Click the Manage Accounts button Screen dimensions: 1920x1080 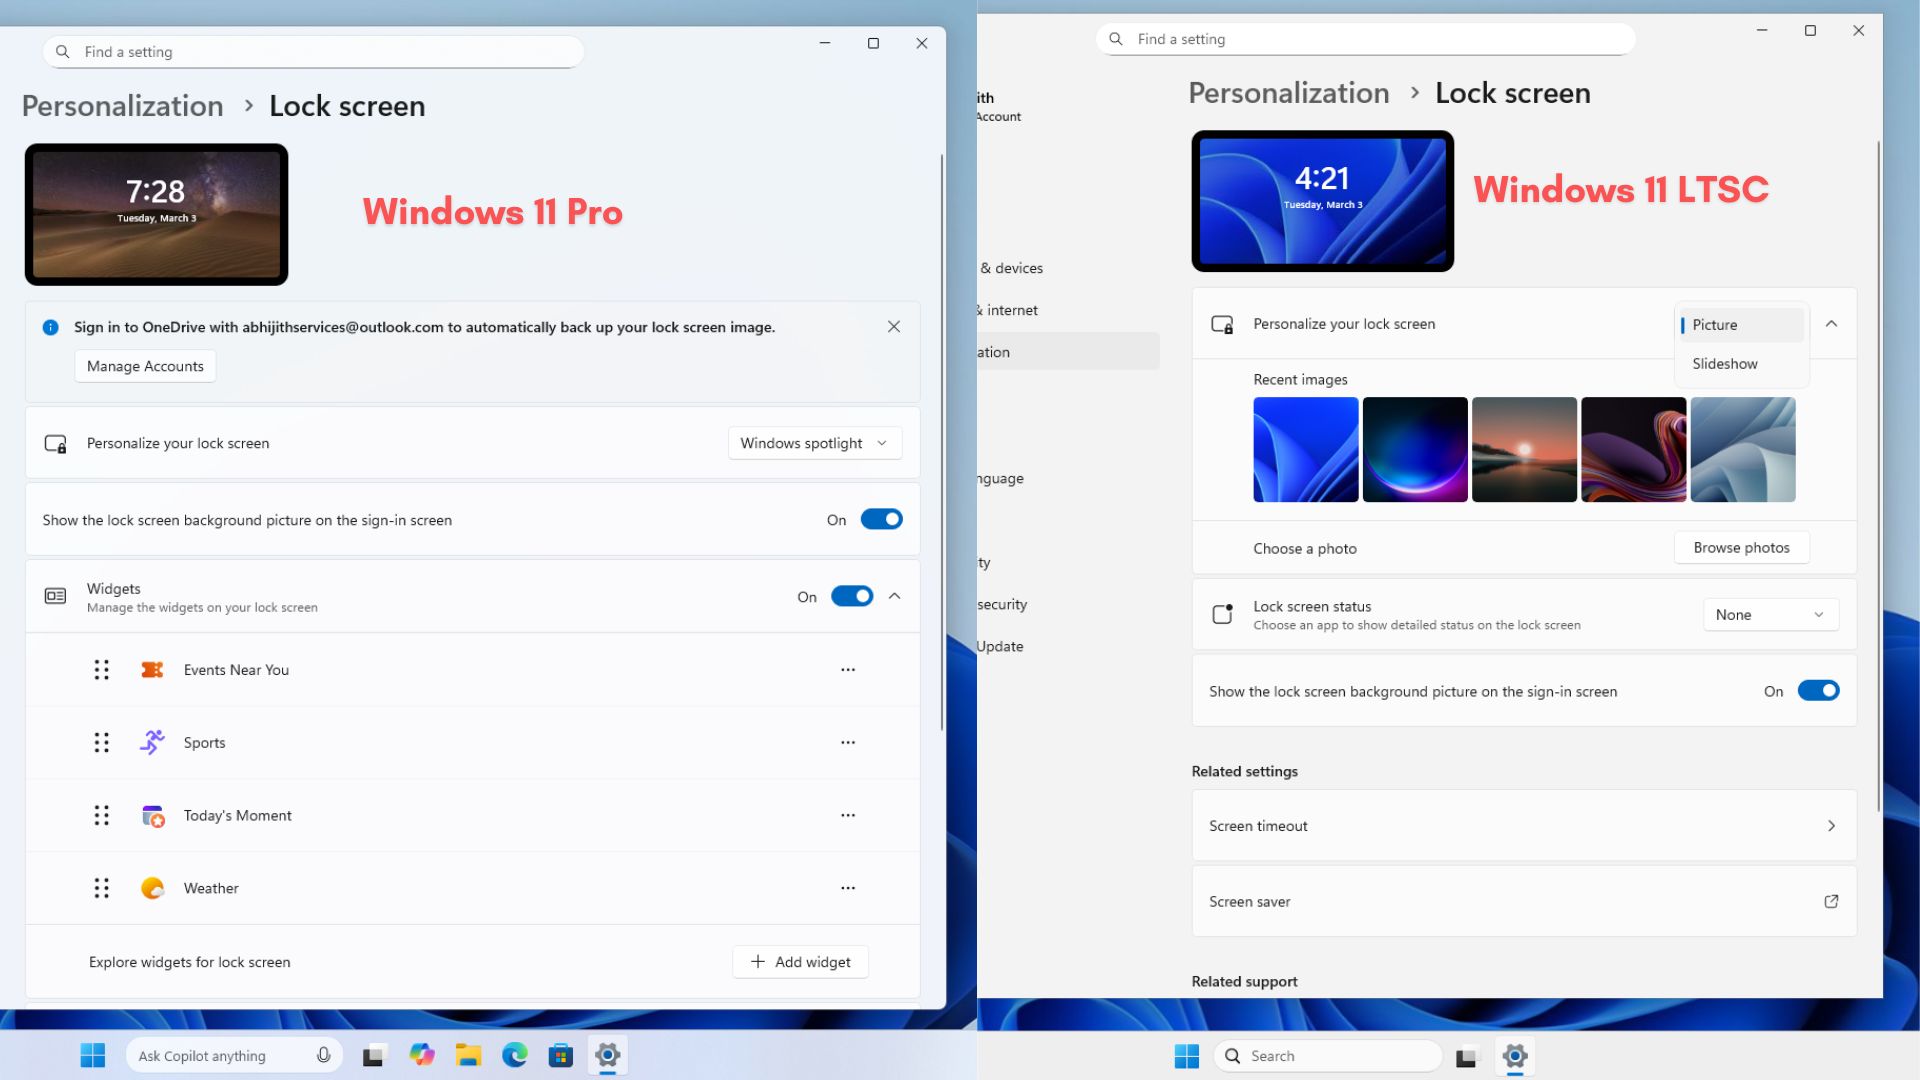pos(144,365)
